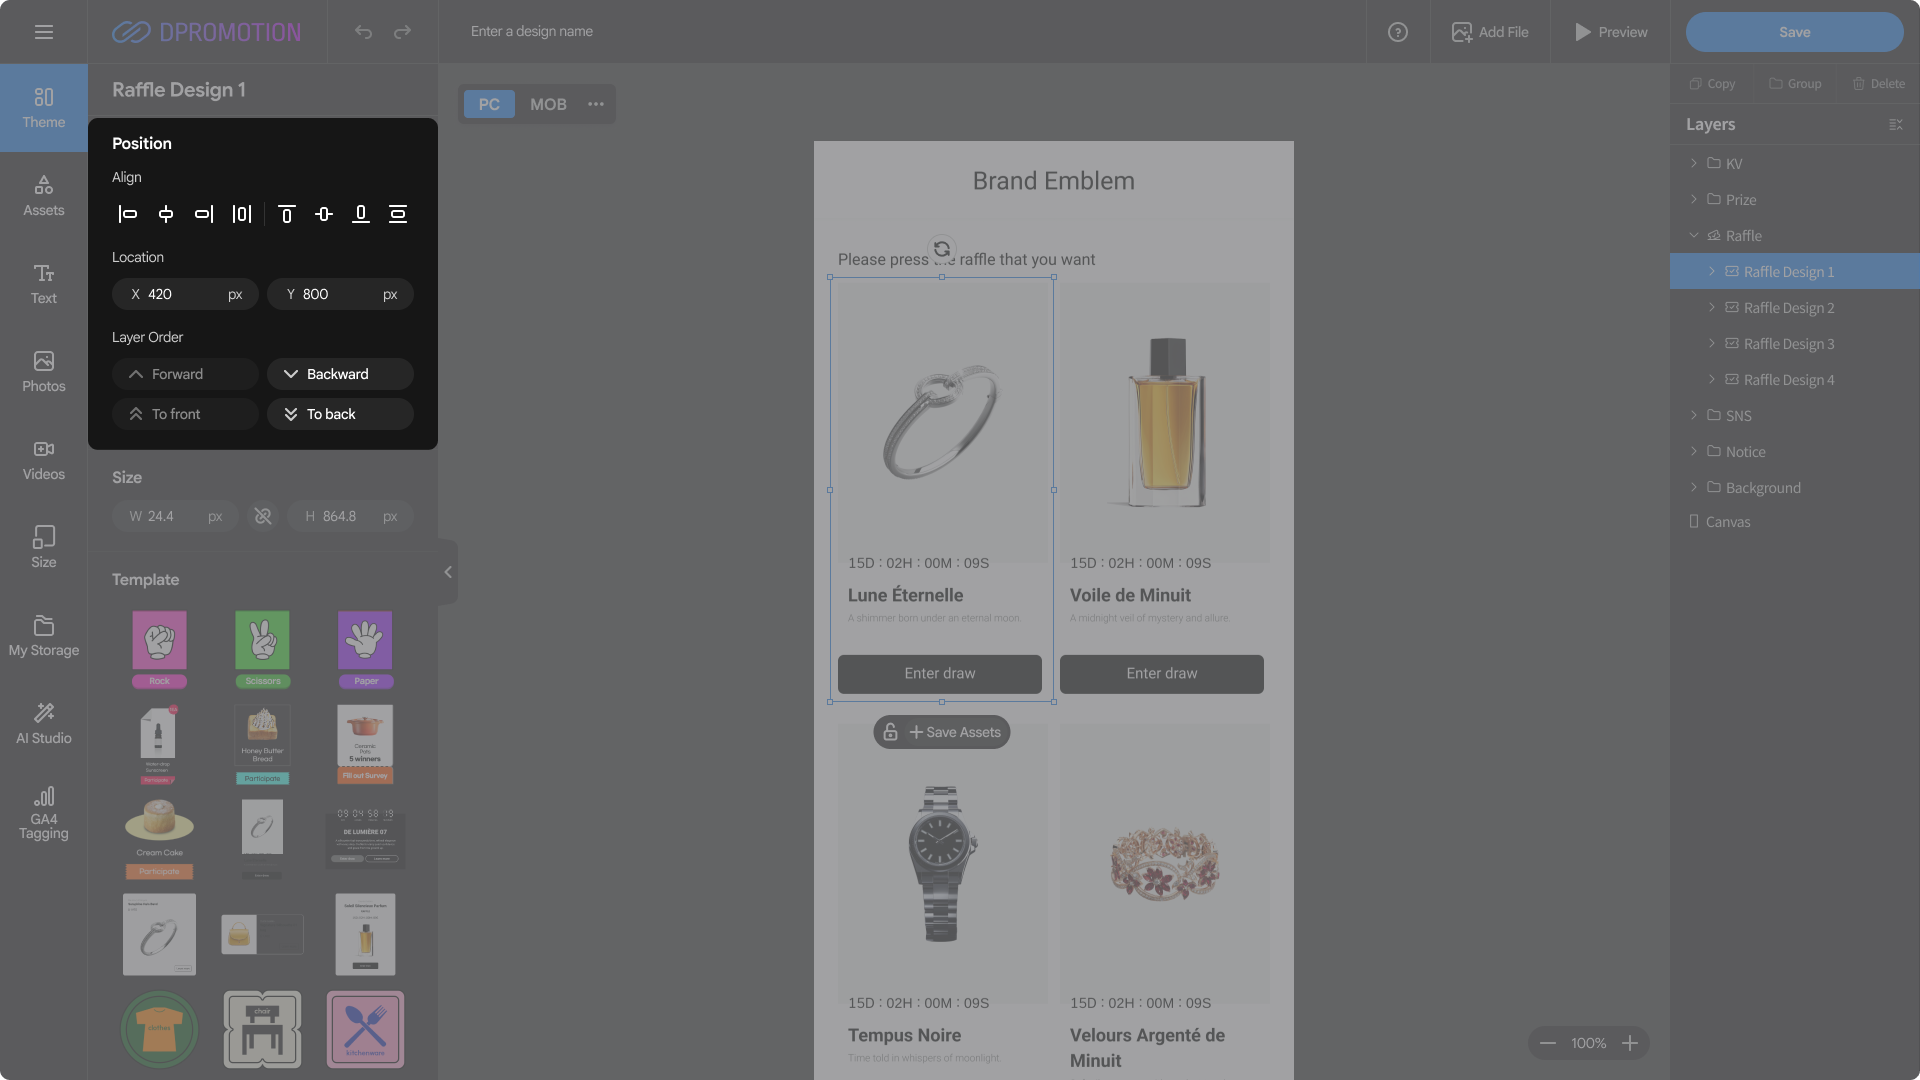The height and width of the screenshot is (1080, 1920).
Task: Switch canvas view to MOB
Action: click(548, 104)
